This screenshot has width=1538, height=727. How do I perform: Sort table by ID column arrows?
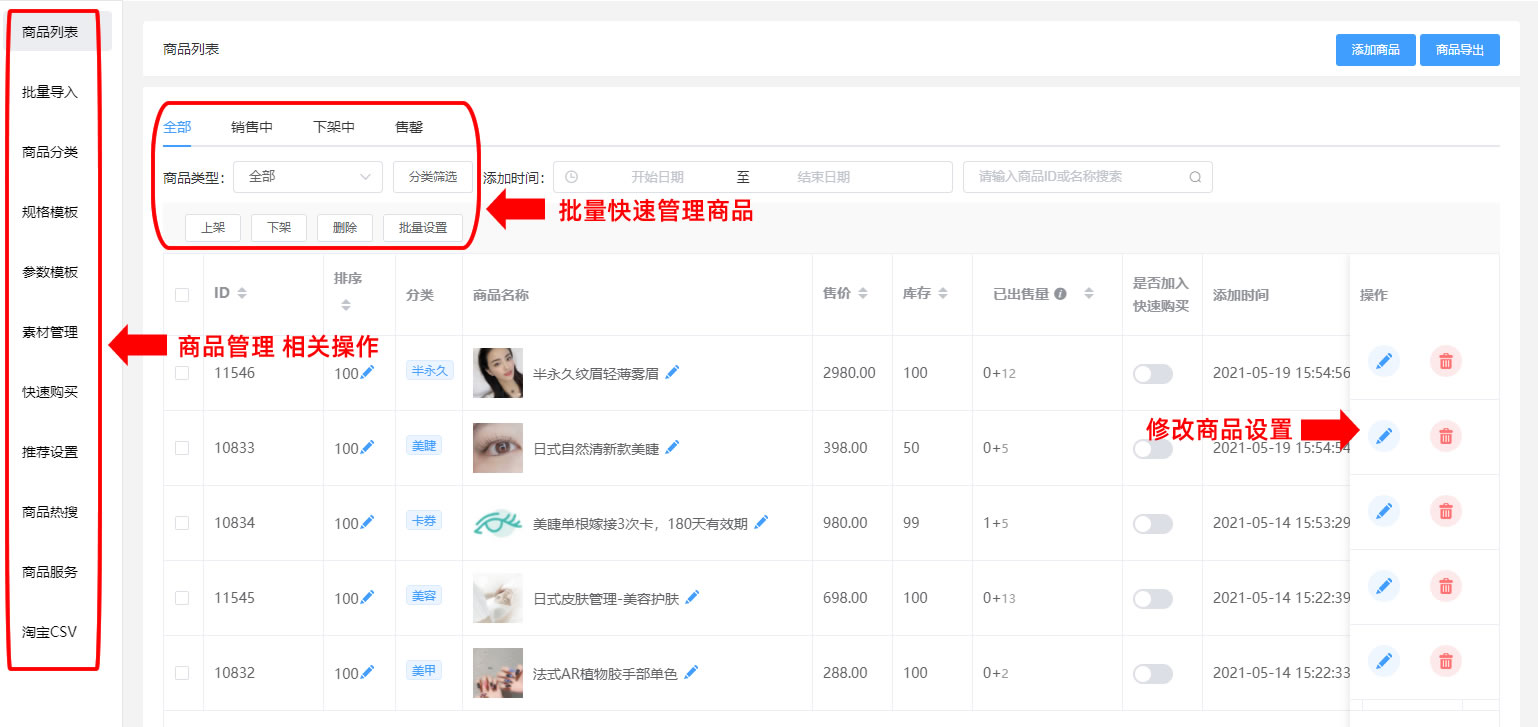[x=242, y=294]
